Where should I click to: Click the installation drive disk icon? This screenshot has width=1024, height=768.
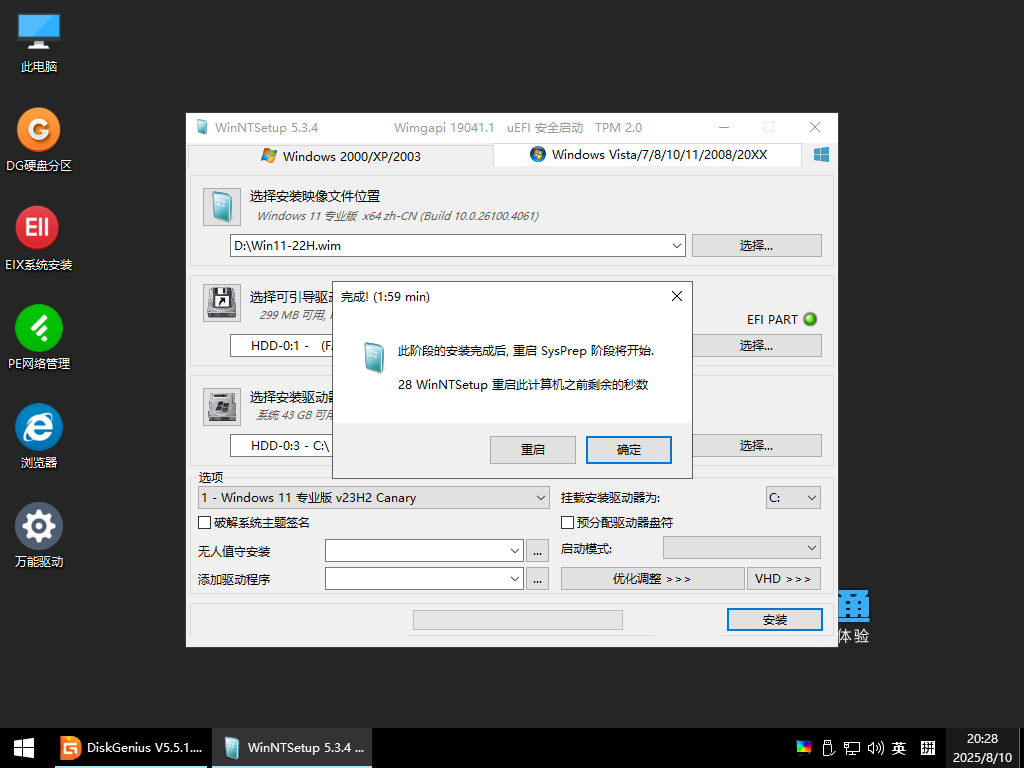(x=221, y=406)
